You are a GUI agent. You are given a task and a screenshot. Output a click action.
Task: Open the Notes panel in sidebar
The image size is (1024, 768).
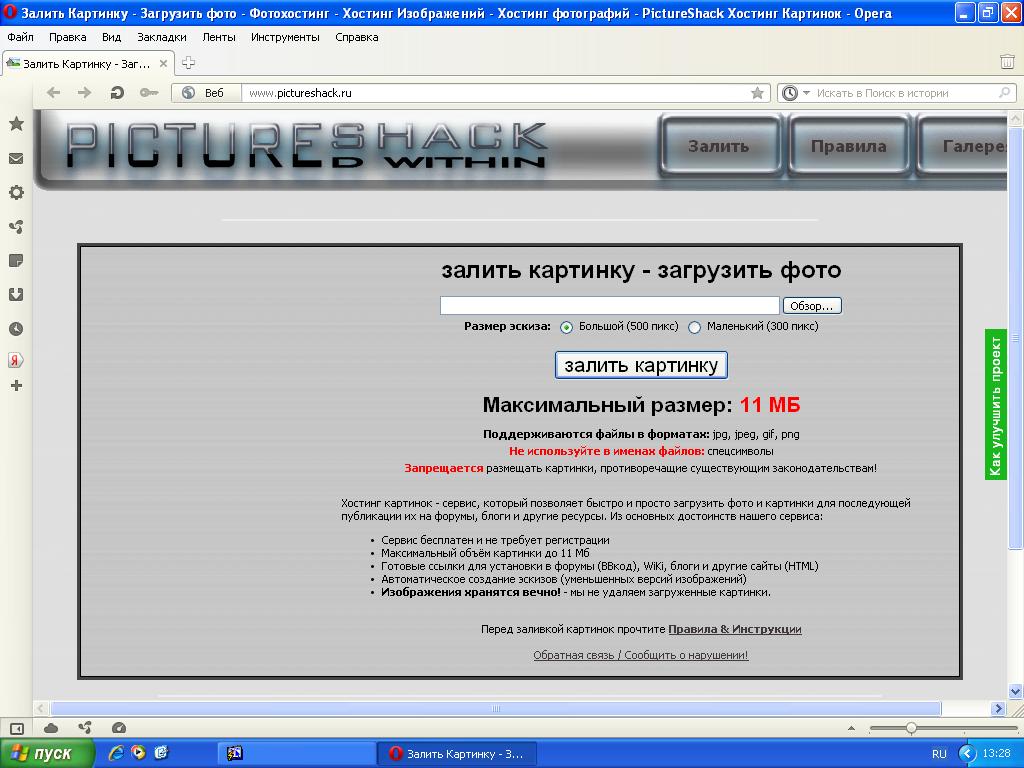tap(16, 261)
